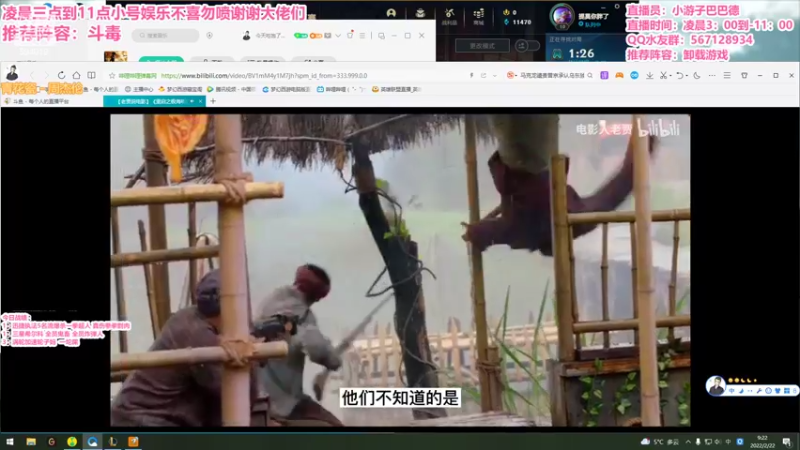The height and width of the screenshot is (450, 800).
Task: Click the browser search box
Action: (x=552, y=76)
